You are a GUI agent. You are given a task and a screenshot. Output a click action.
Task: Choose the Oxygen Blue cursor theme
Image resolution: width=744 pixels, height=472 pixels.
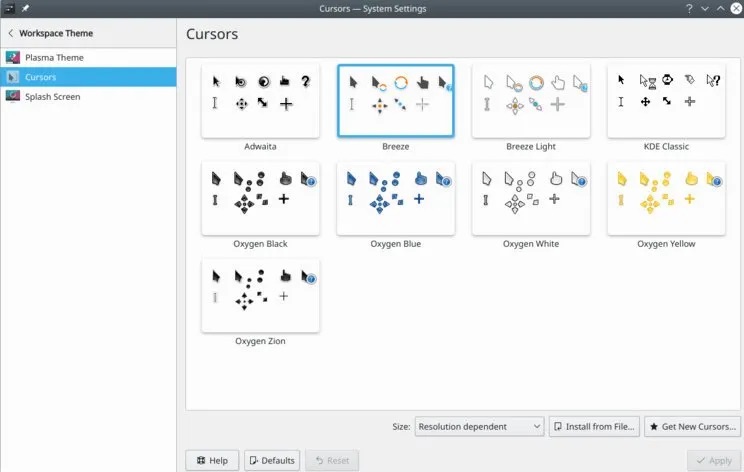(395, 198)
